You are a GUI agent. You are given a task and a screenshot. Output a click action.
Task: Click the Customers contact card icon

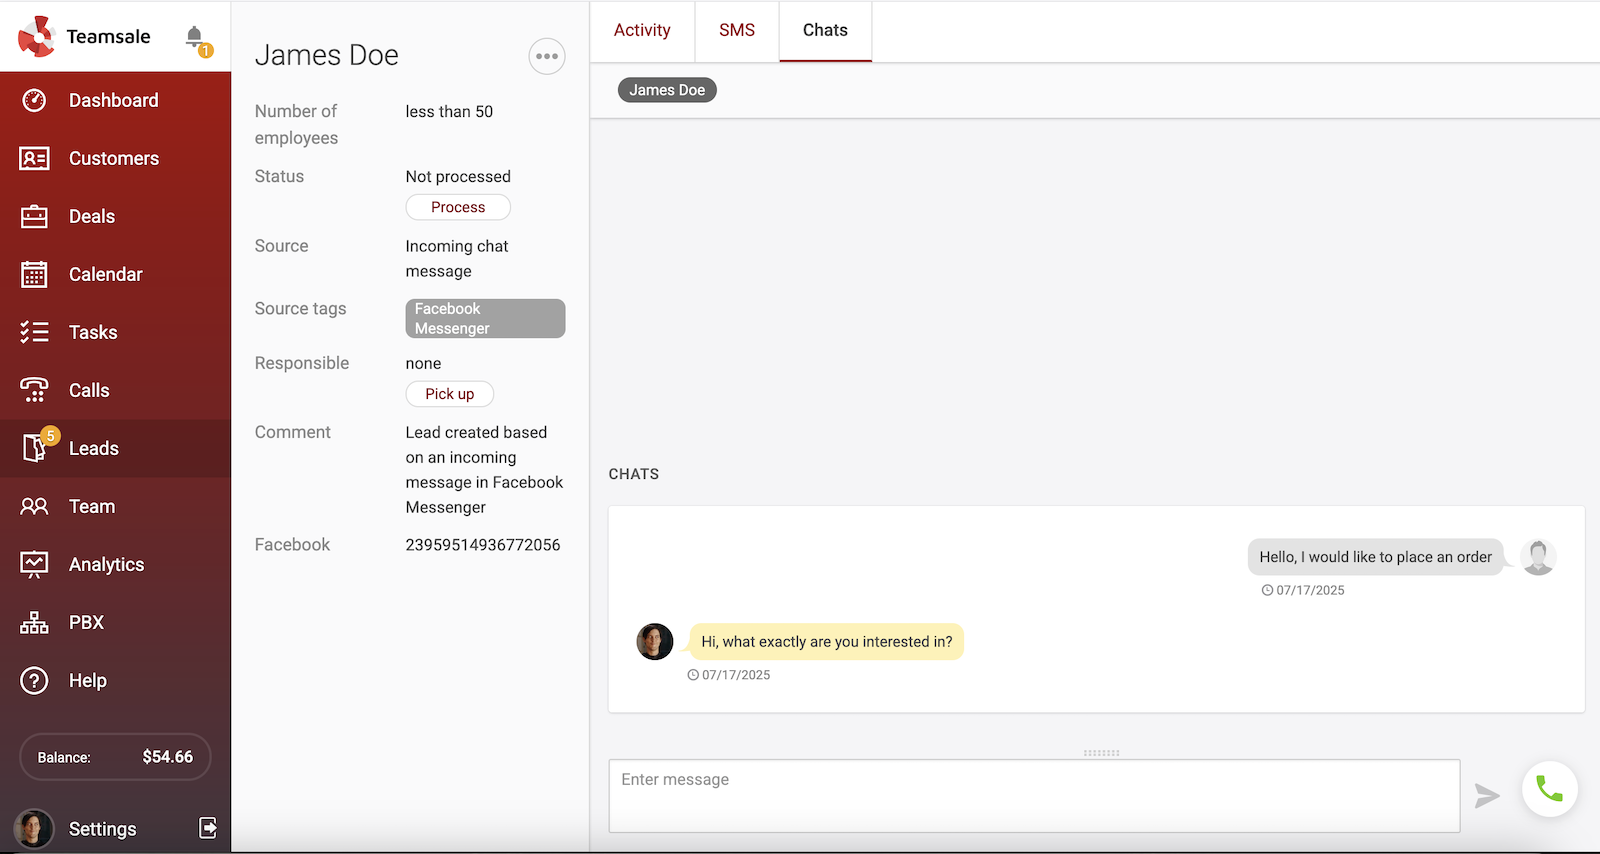point(34,158)
